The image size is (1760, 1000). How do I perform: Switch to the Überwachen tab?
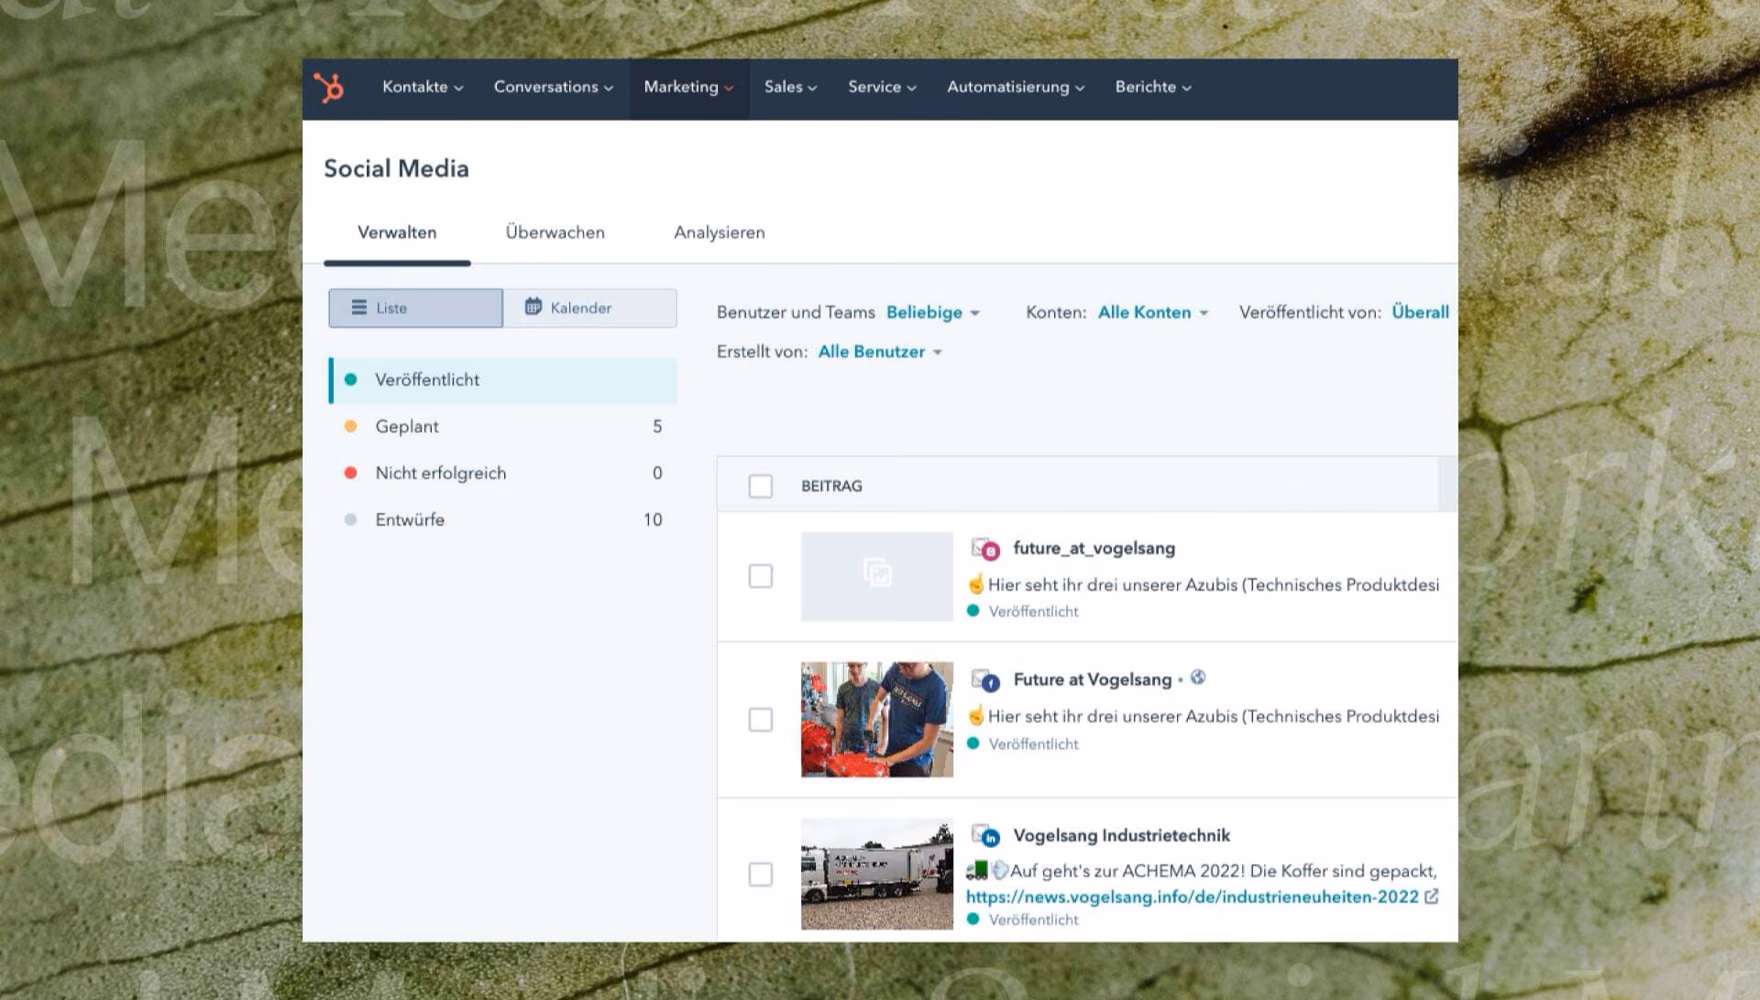pos(555,232)
